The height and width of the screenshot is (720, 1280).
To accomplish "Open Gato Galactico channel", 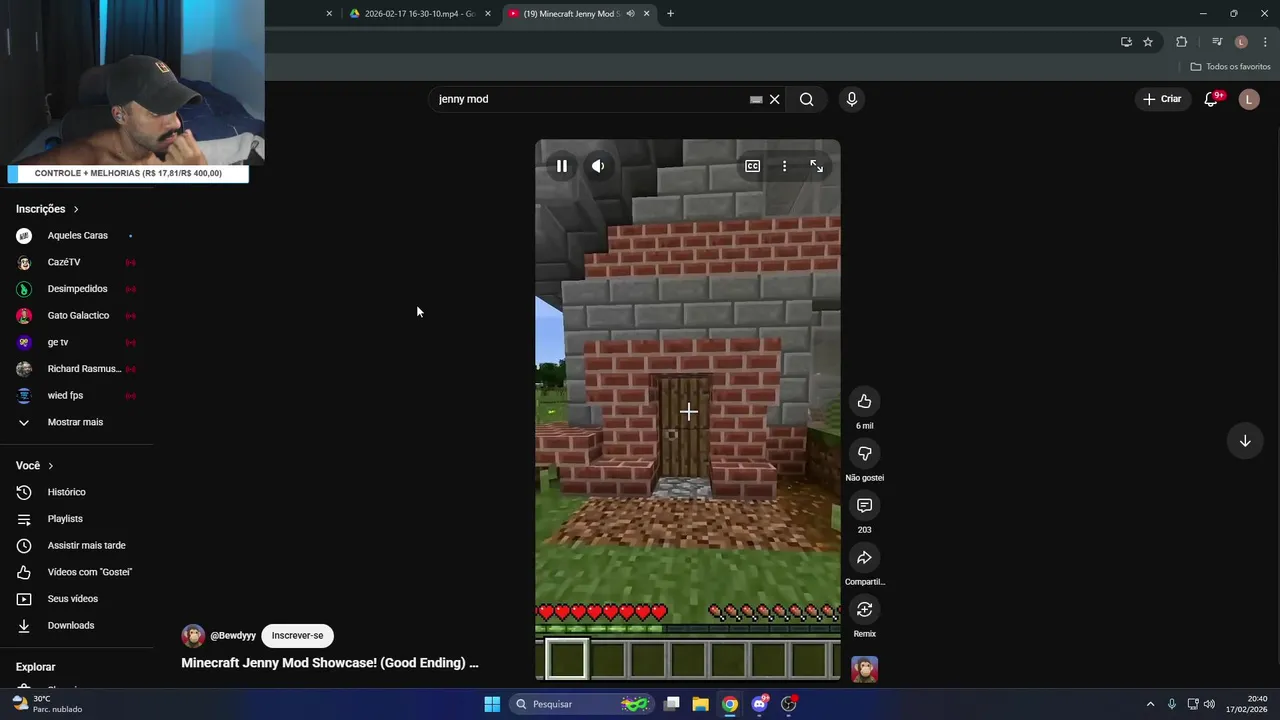I will [x=77, y=316].
